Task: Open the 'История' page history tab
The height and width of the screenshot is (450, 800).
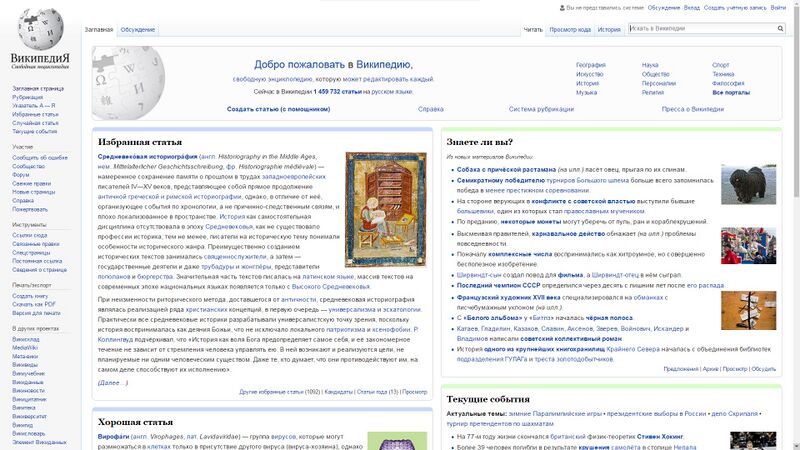Action: tap(609, 30)
